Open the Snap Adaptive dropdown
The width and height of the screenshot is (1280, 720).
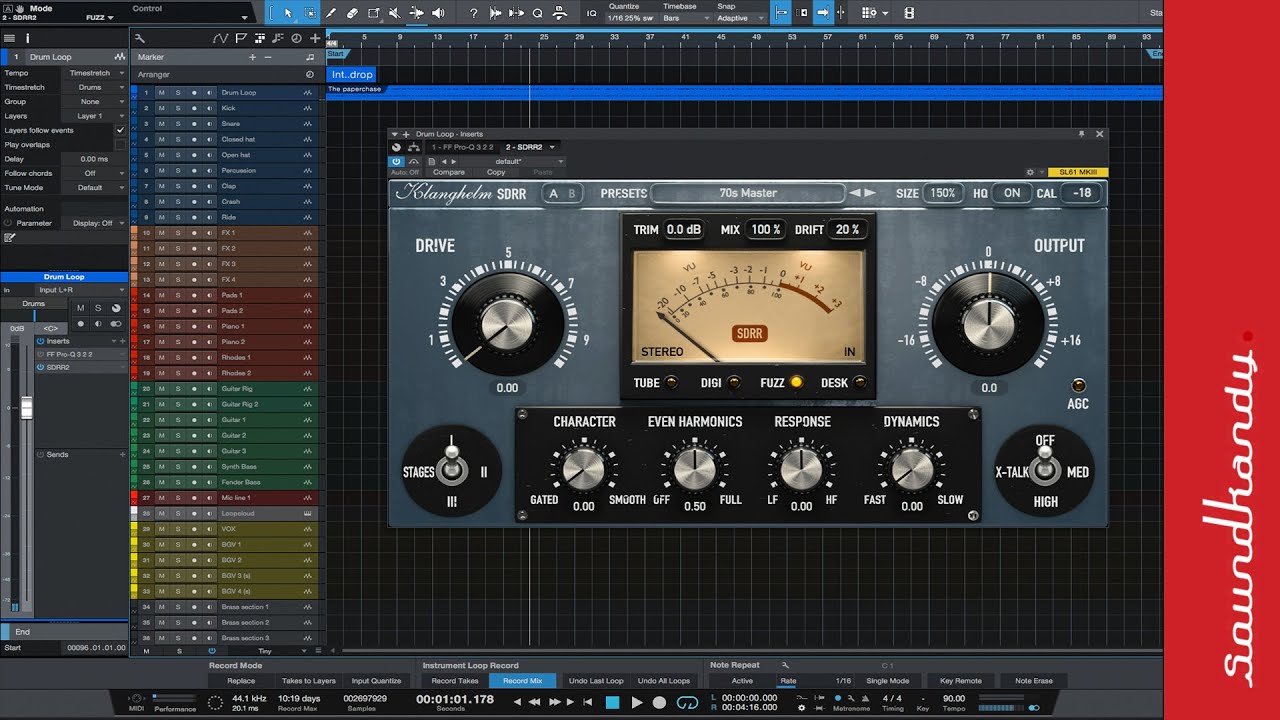tap(740, 18)
